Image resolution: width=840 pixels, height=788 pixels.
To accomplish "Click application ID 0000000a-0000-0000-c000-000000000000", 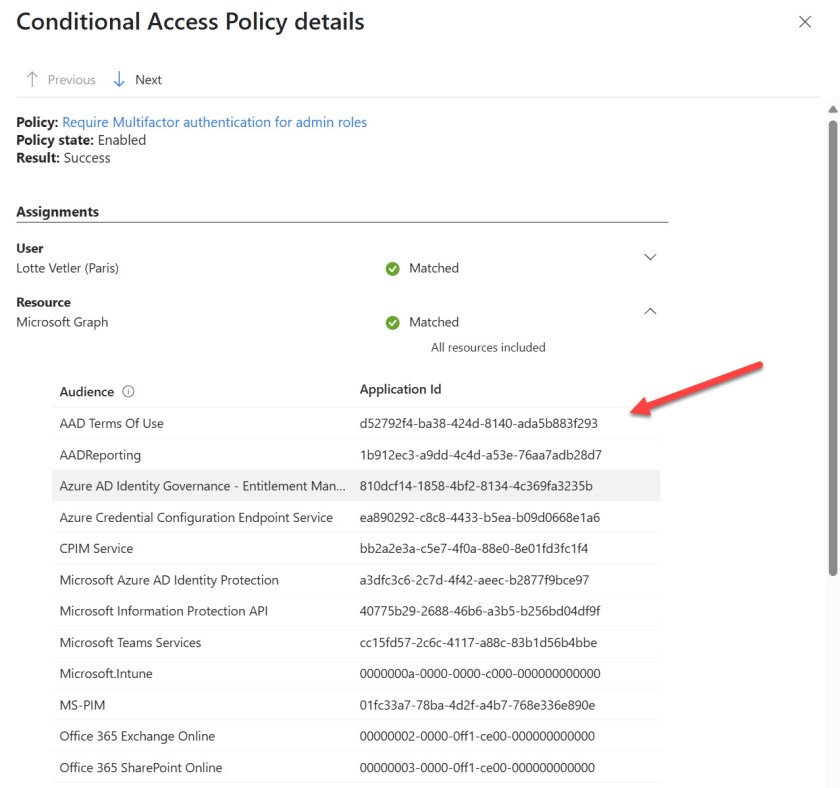I will point(480,673).
